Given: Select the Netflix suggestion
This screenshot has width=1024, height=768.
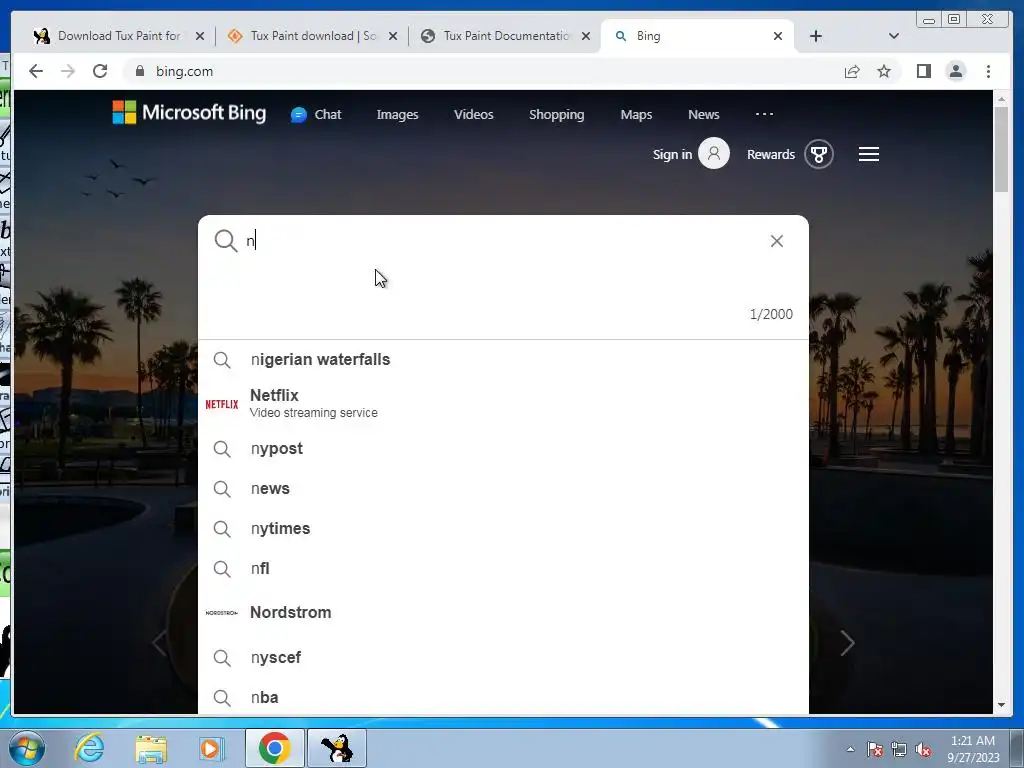Looking at the screenshot, I should click(x=503, y=403).
